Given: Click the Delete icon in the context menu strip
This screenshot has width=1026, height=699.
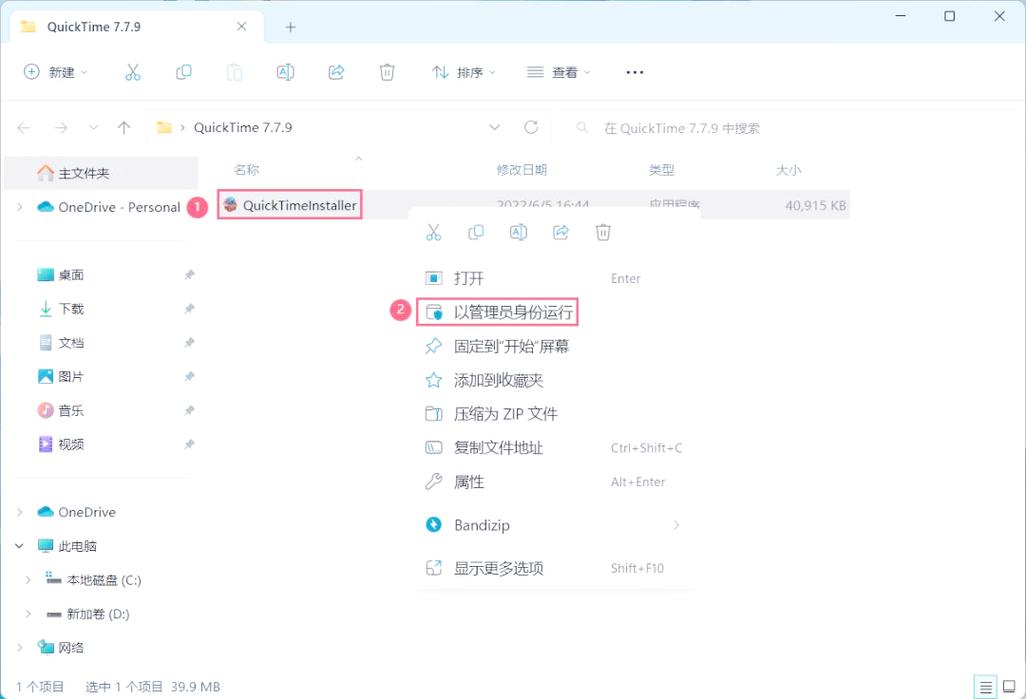Looking at the screenshot, I should pos(602,231).
